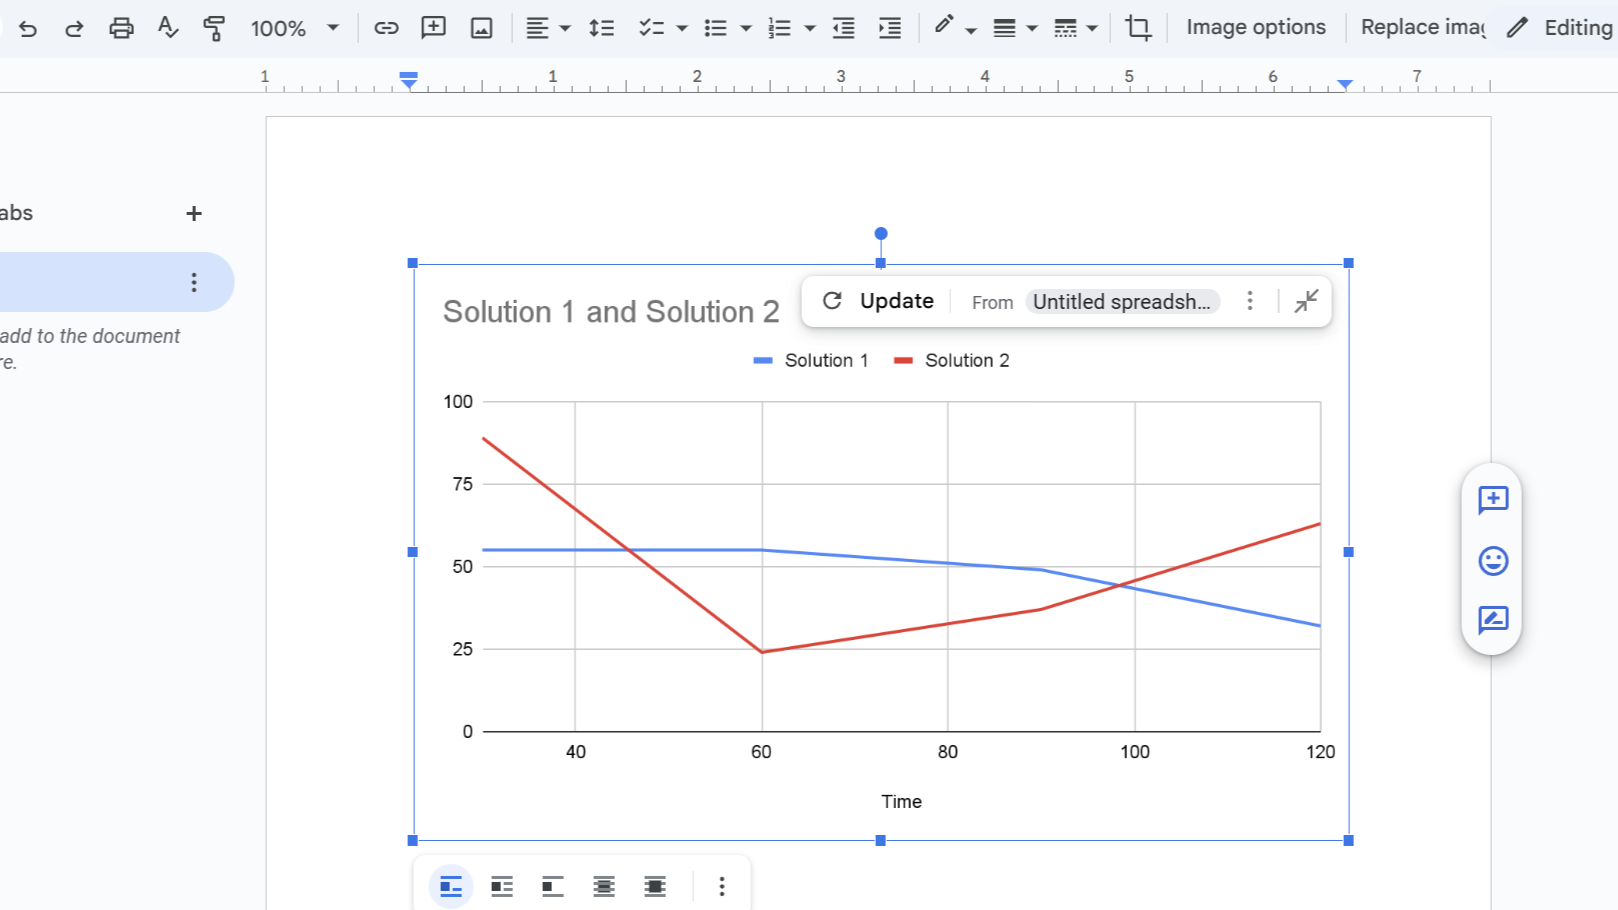Image resolution: width=1618 pixels, height=910 pixels.
Task: Click the Update chart button
Action: coord(877,301)
